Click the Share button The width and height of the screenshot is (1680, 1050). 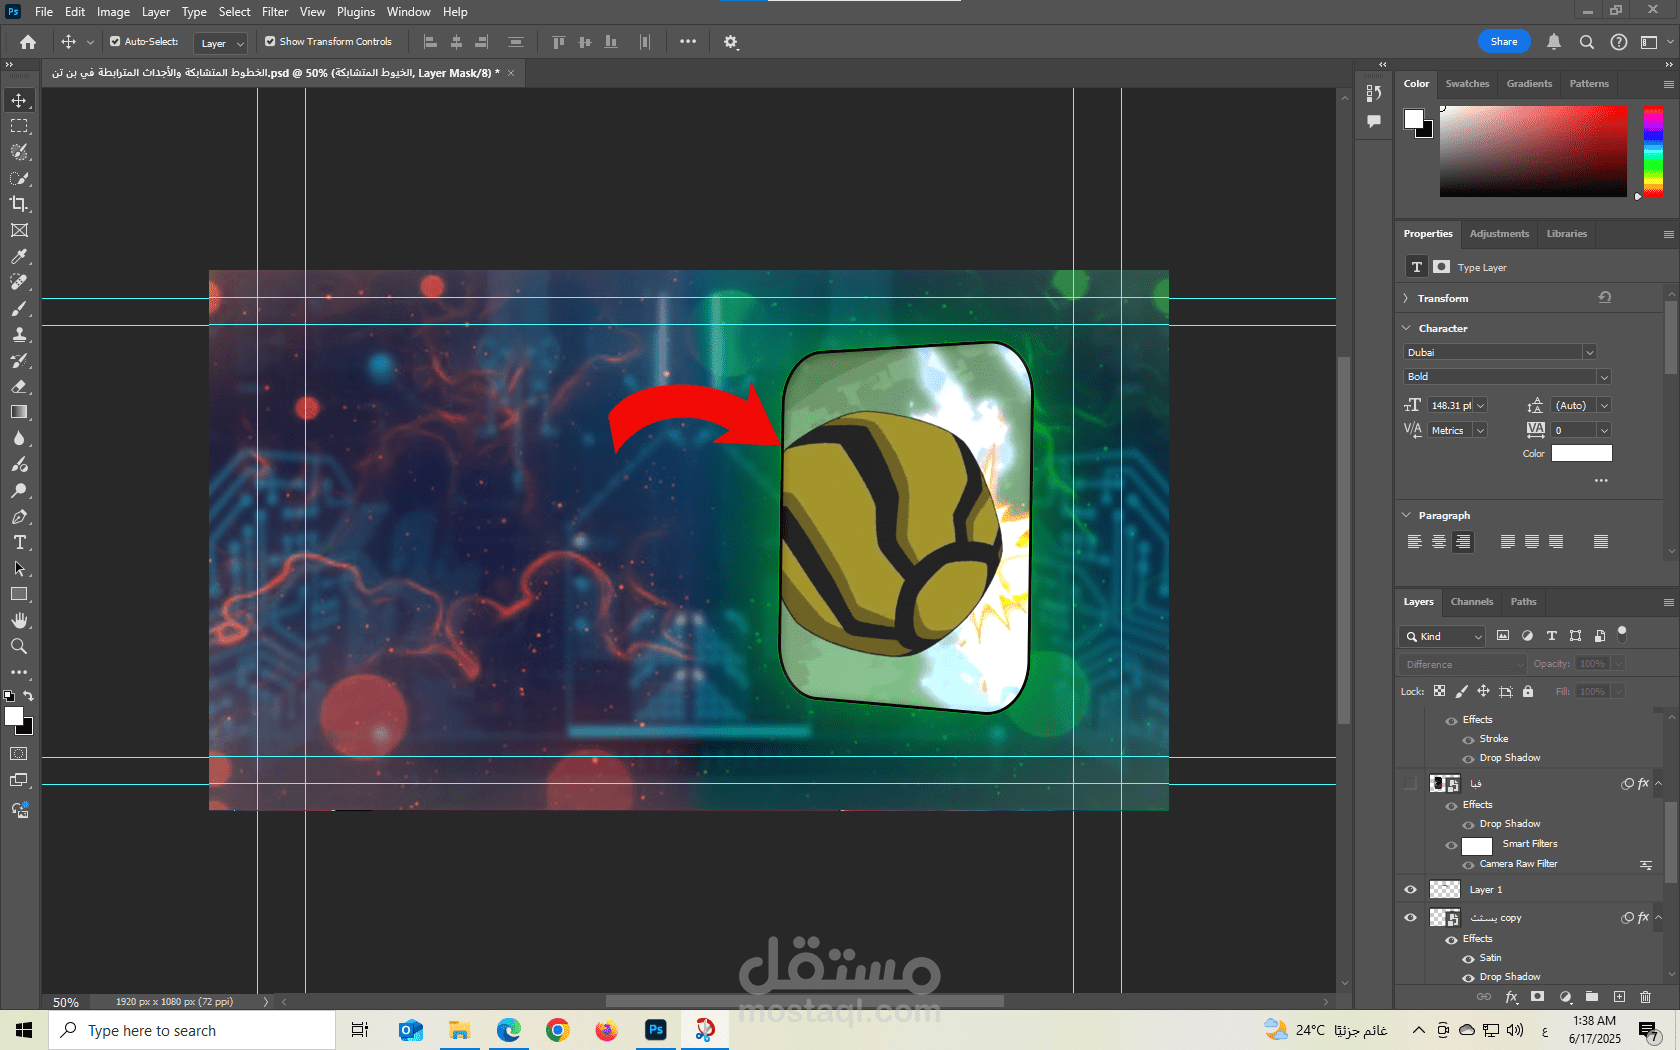click(x=1504, y=42)
